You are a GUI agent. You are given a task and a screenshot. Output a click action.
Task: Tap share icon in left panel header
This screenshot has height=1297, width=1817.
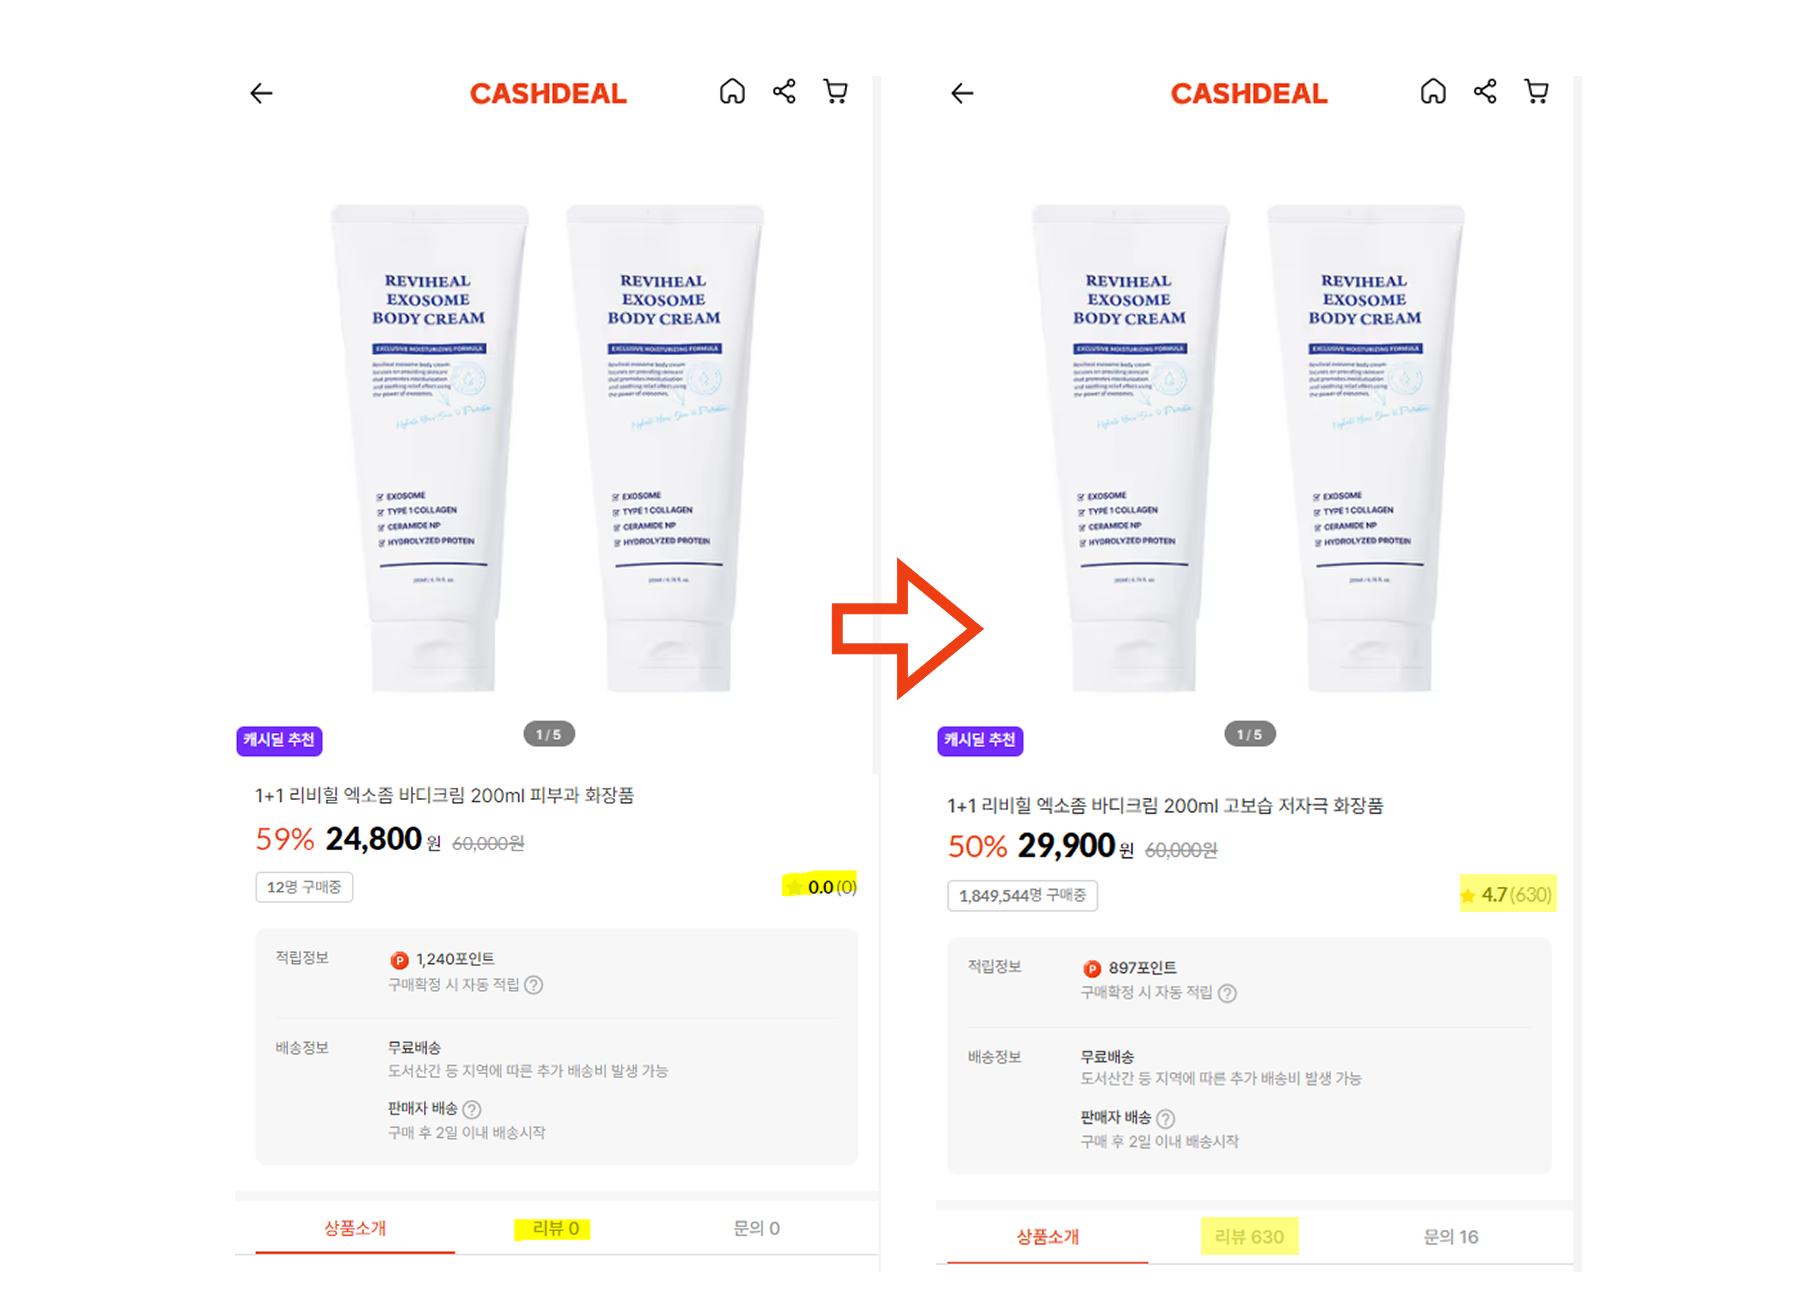[x=784, y=92]
